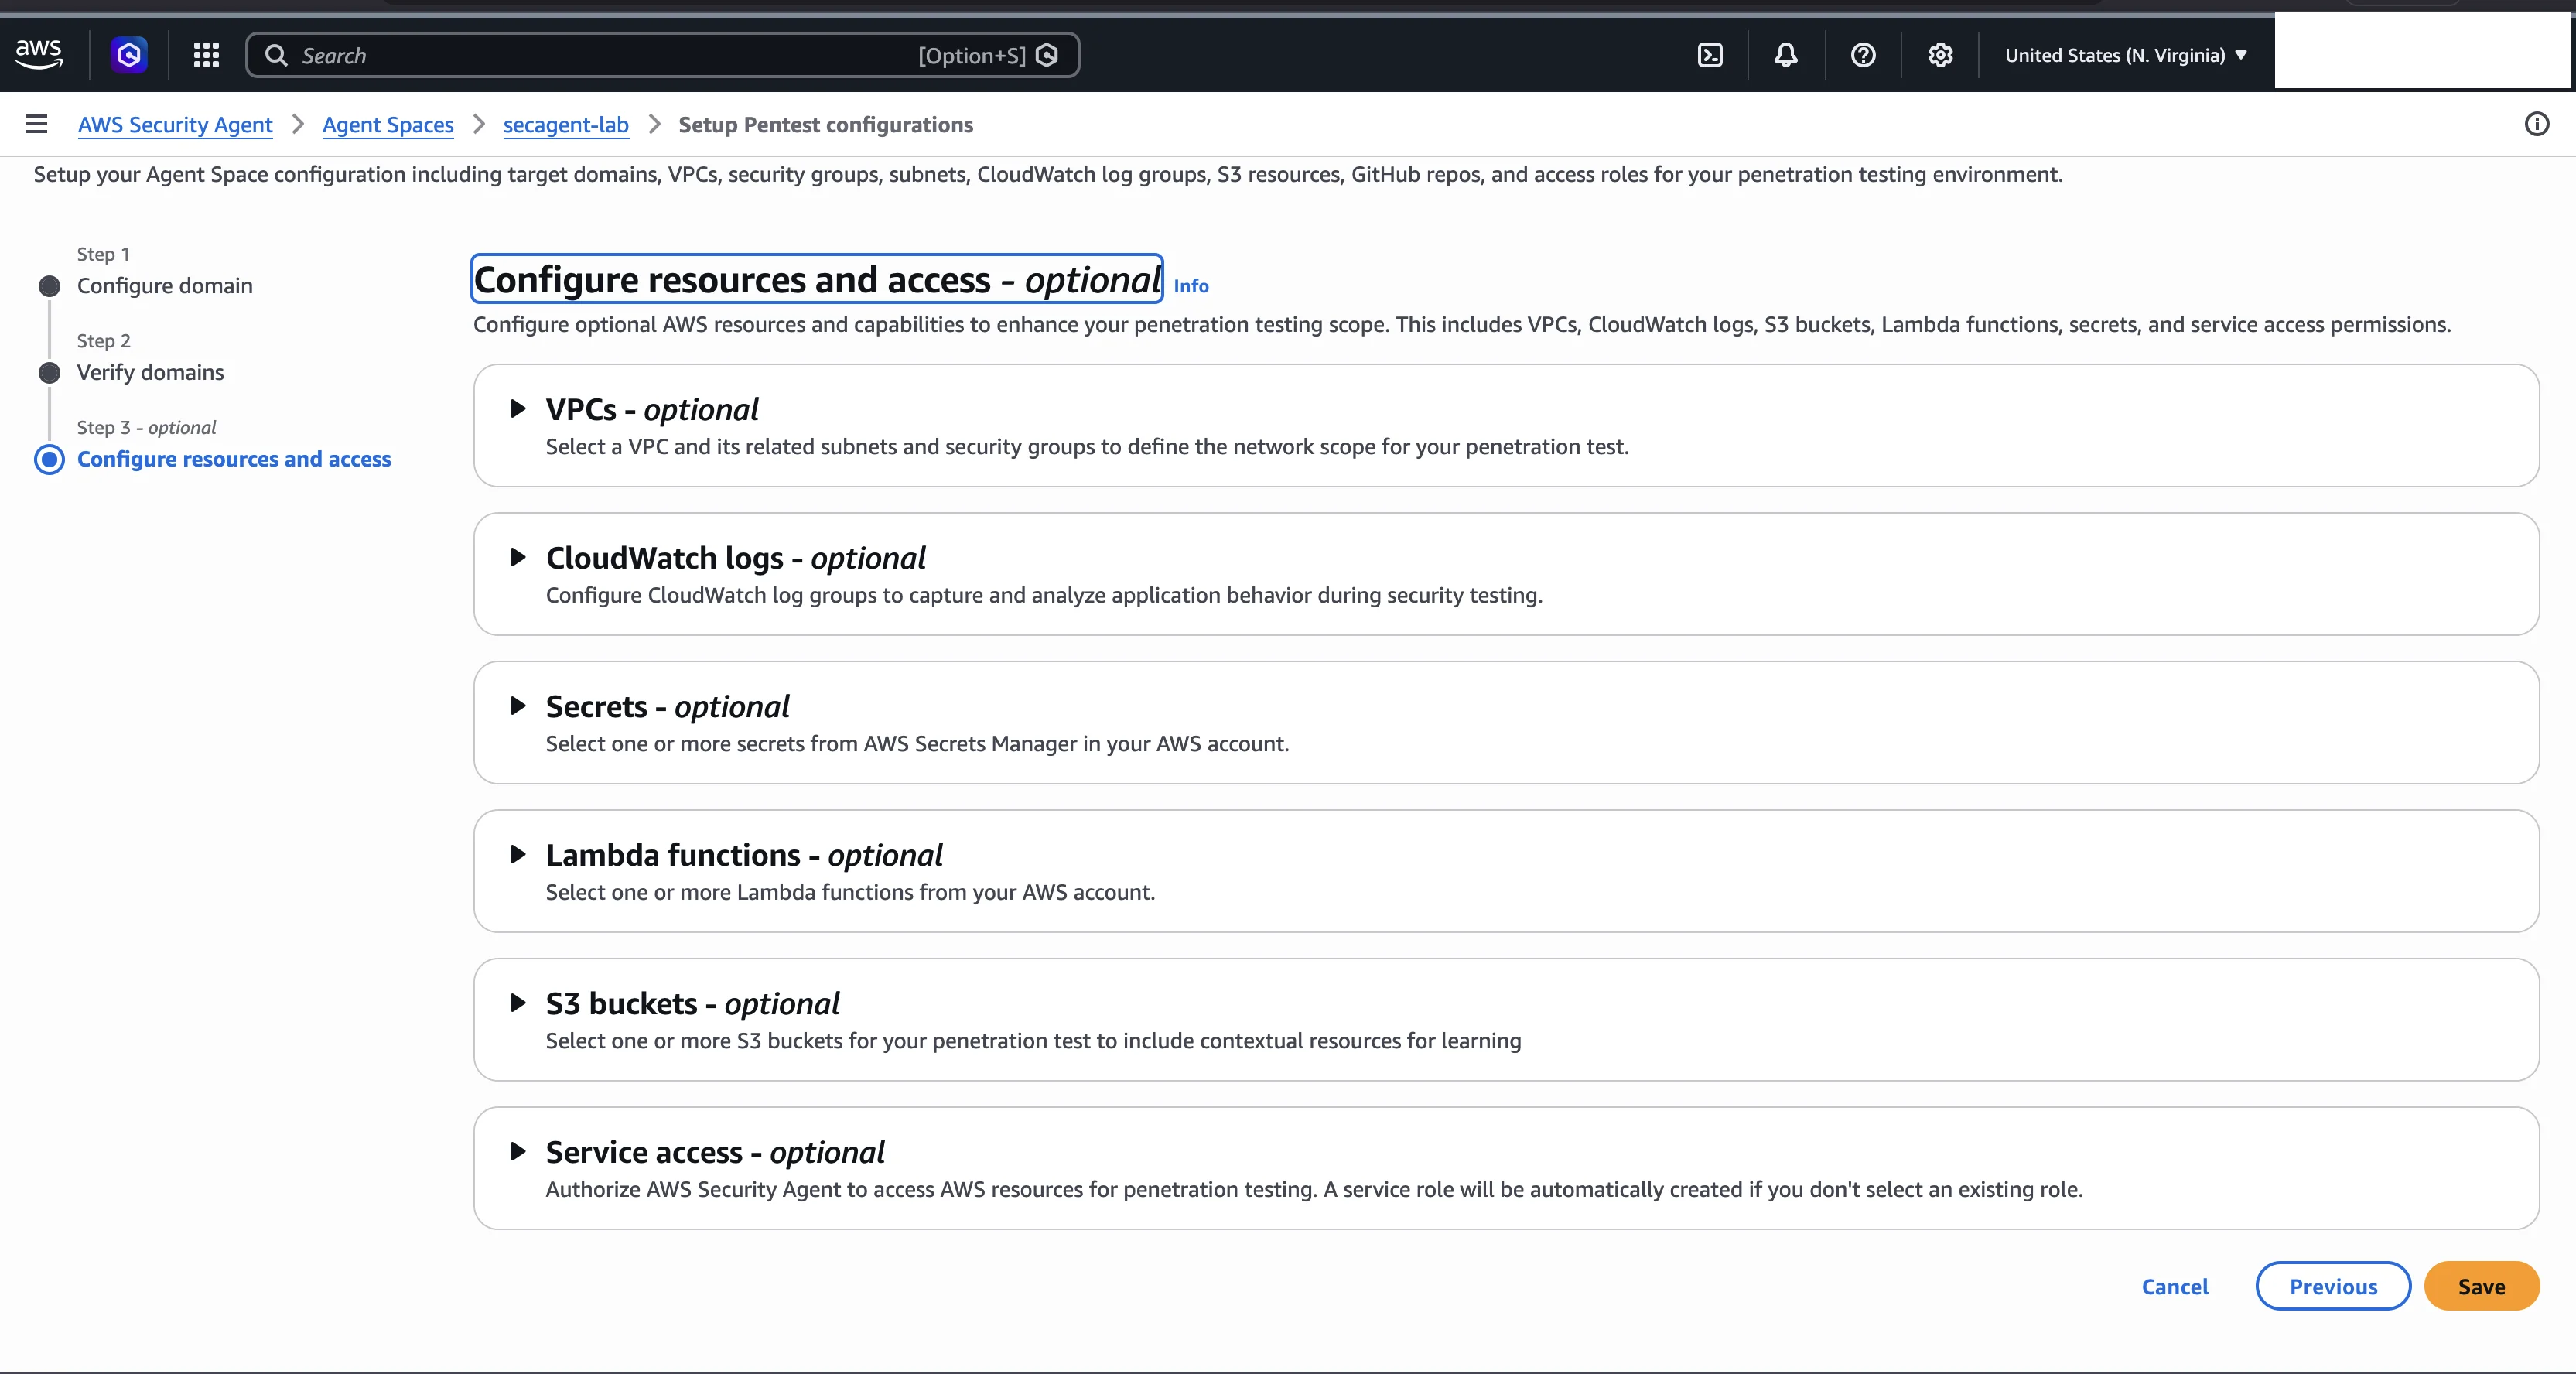Image resolution: width=2576 pixels, height=1374 pixels.
Task: Launch the CloudShell terminal icon
Action: (x=1710, y=55)
